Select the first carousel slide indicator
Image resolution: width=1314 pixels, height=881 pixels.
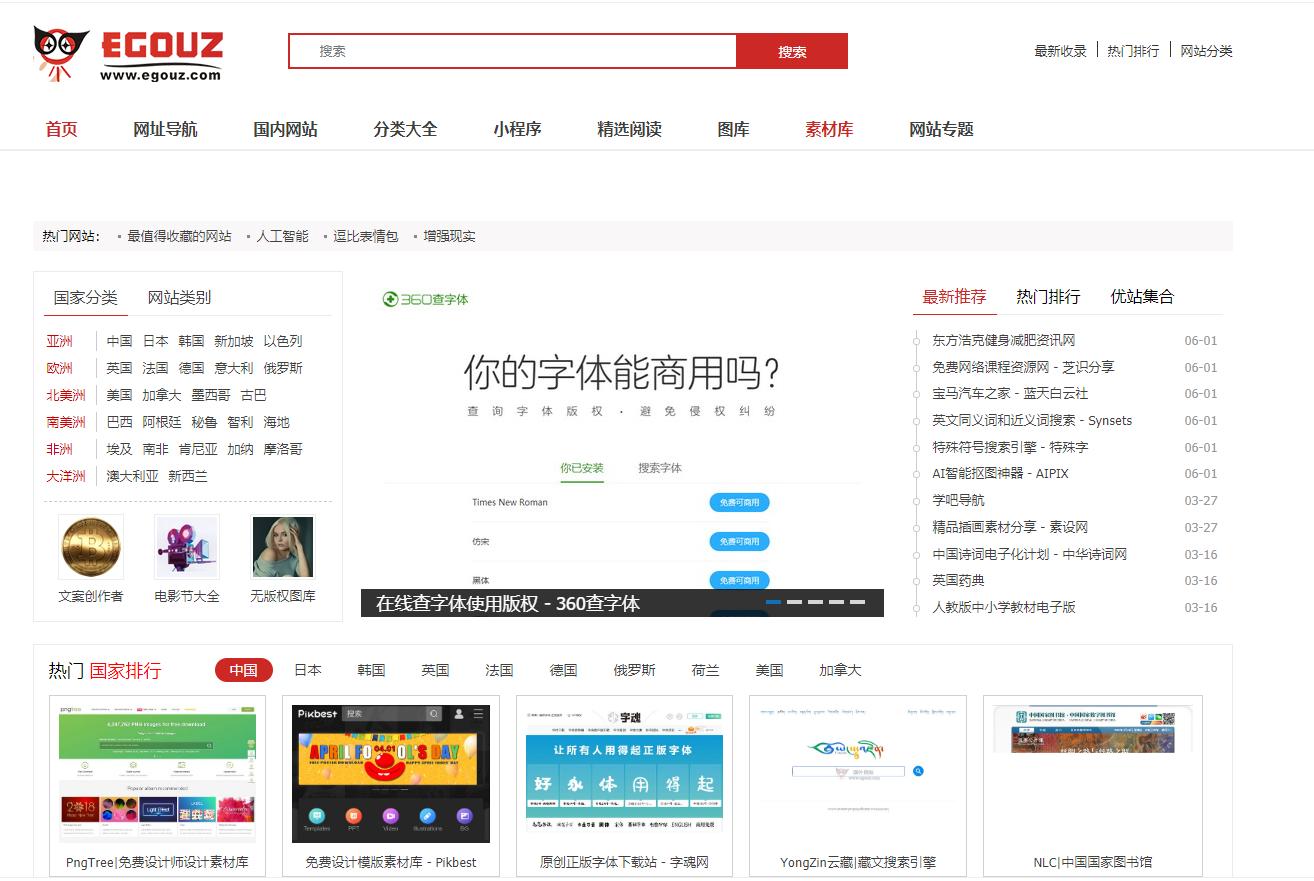click(773, 602)
